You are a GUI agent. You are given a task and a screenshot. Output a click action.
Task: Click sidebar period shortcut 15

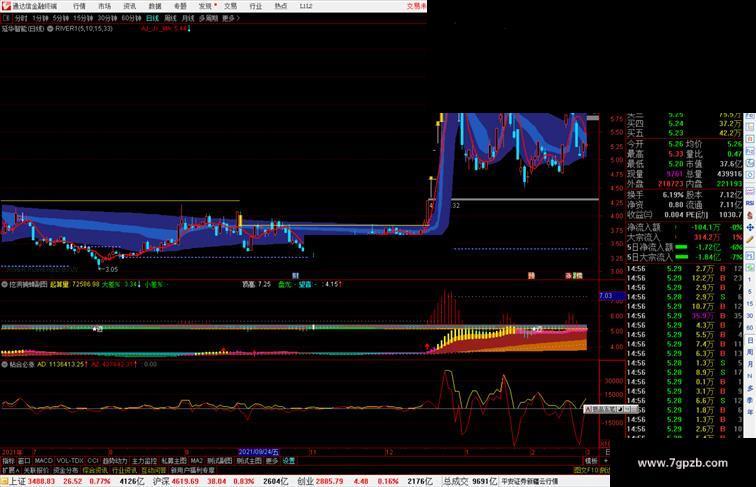(x=750, y=304)
